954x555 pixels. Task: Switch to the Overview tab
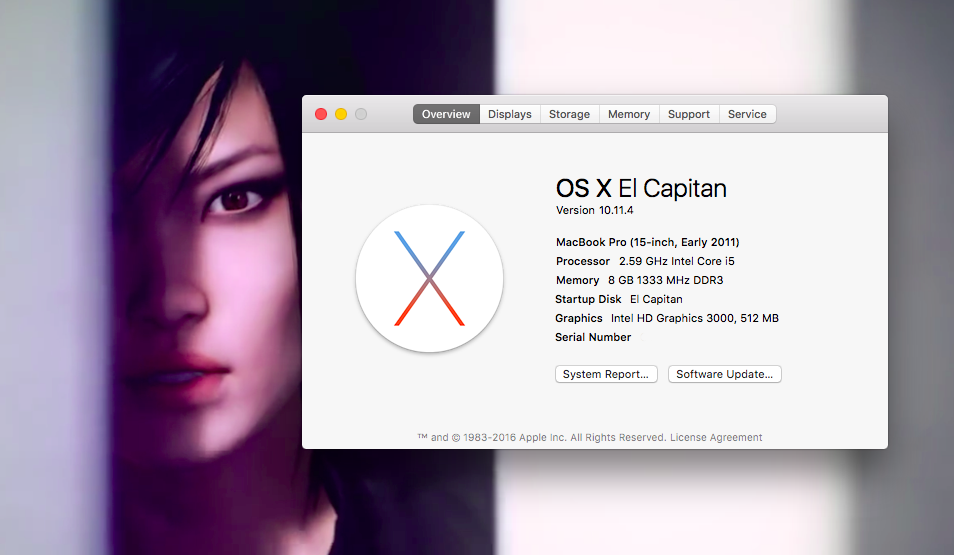point(446,114)
